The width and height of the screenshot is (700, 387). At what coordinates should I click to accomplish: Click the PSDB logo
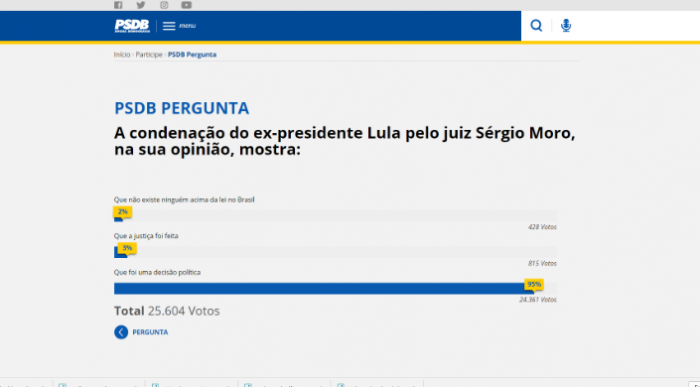point(132,26)
